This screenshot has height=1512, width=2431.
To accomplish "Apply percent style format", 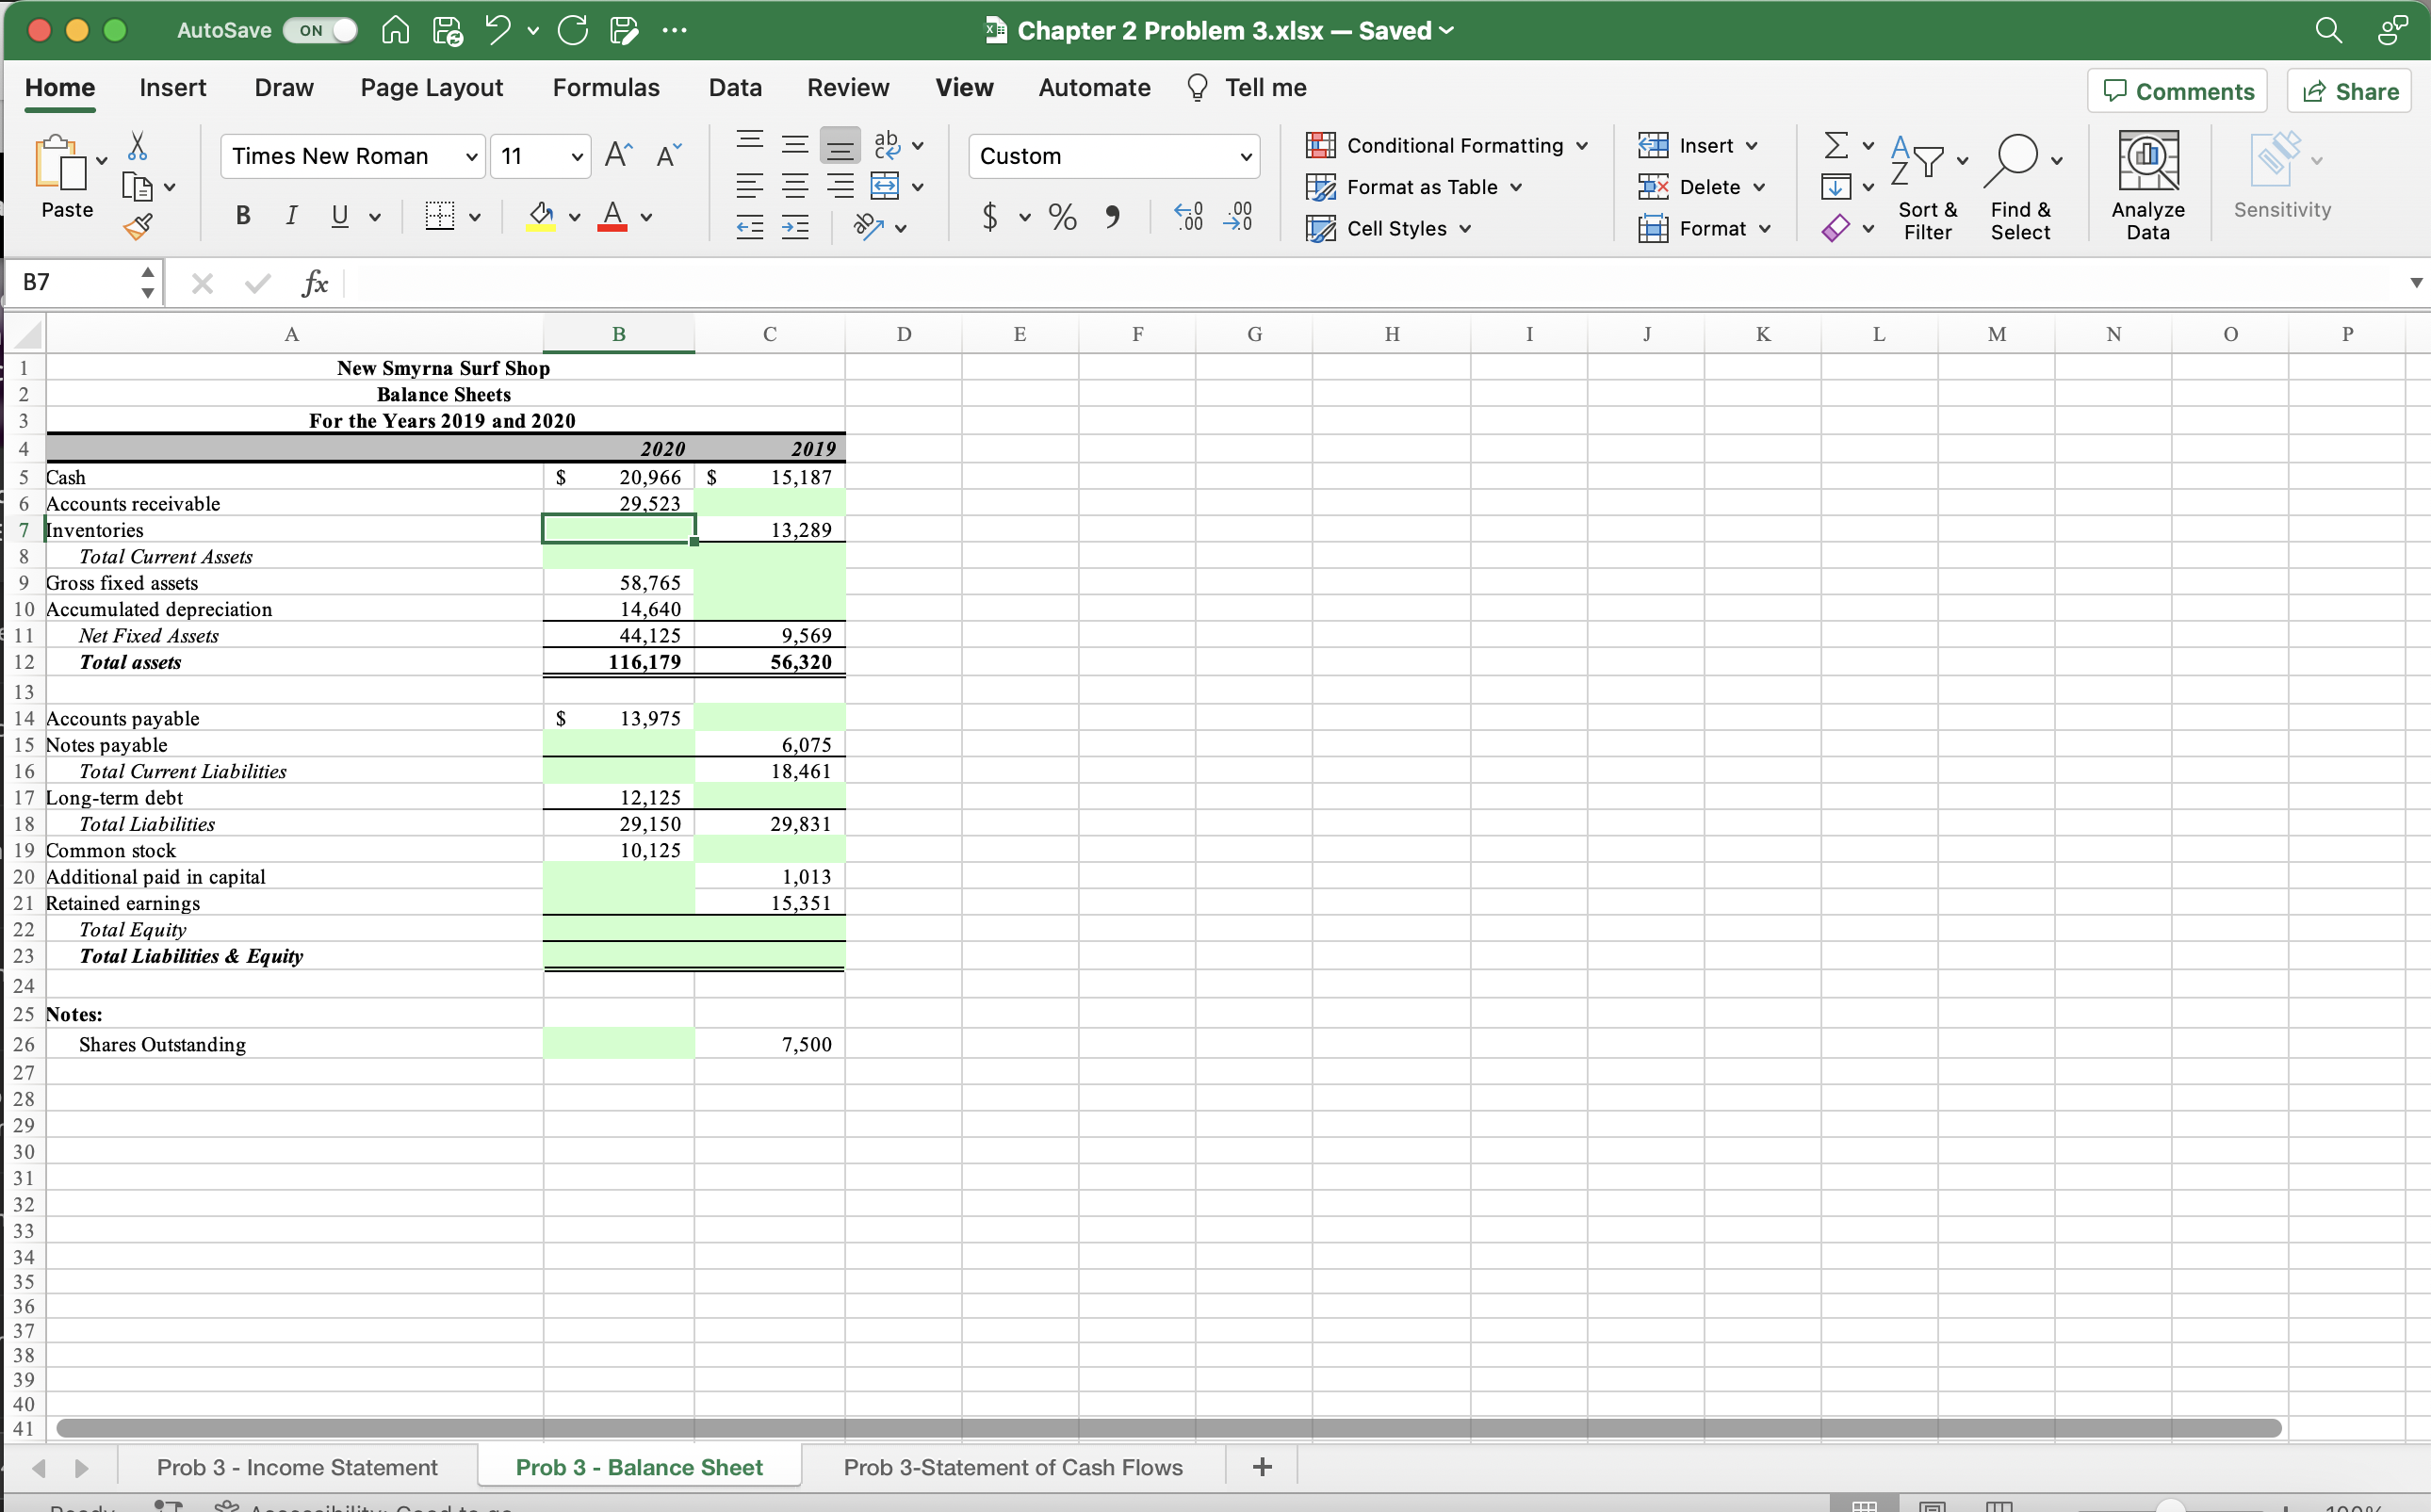I will [1062, 216].
